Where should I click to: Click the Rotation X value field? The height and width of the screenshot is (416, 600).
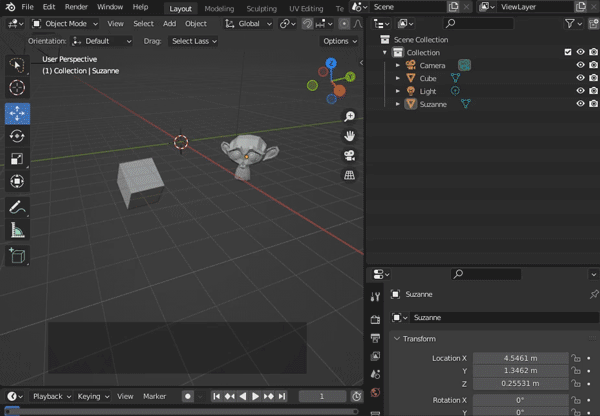[520, 400]
